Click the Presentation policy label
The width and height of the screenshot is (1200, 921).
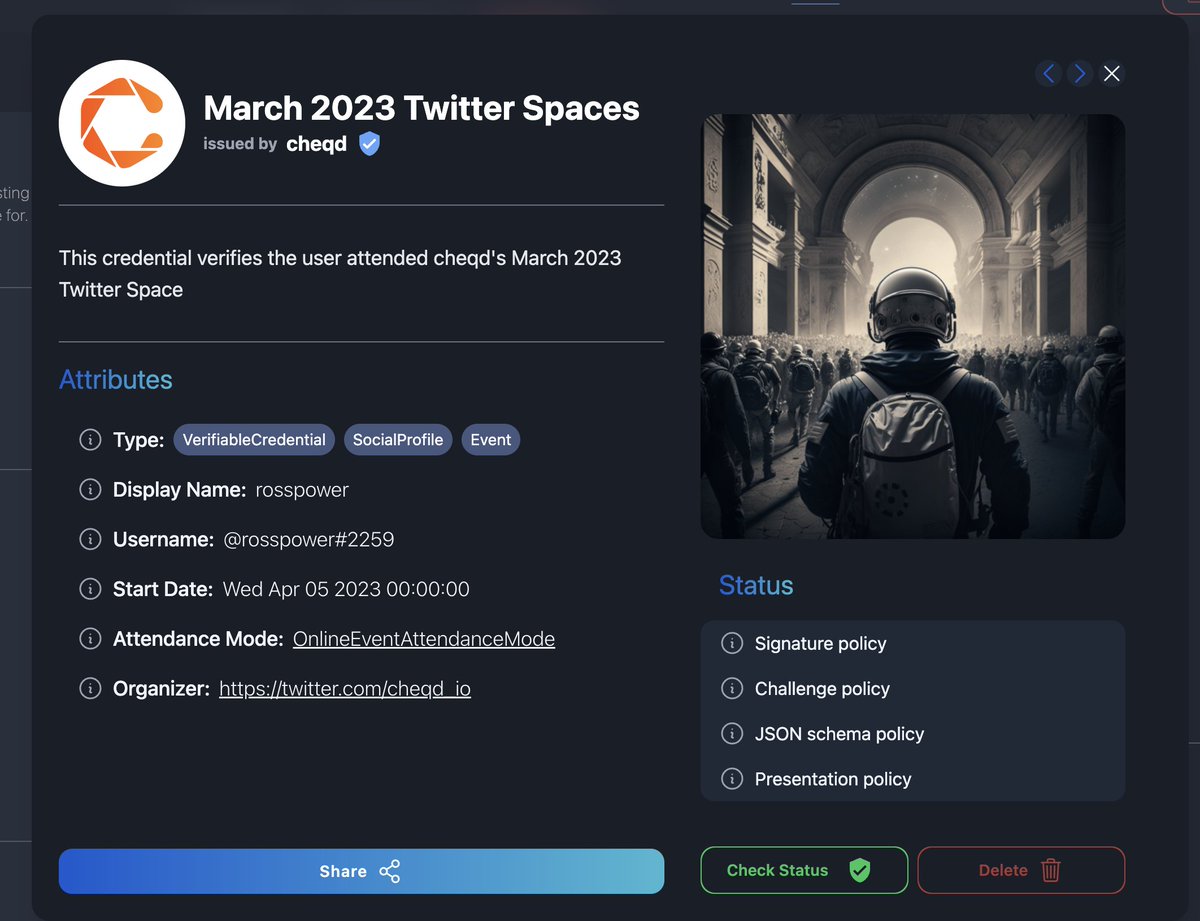833,778
